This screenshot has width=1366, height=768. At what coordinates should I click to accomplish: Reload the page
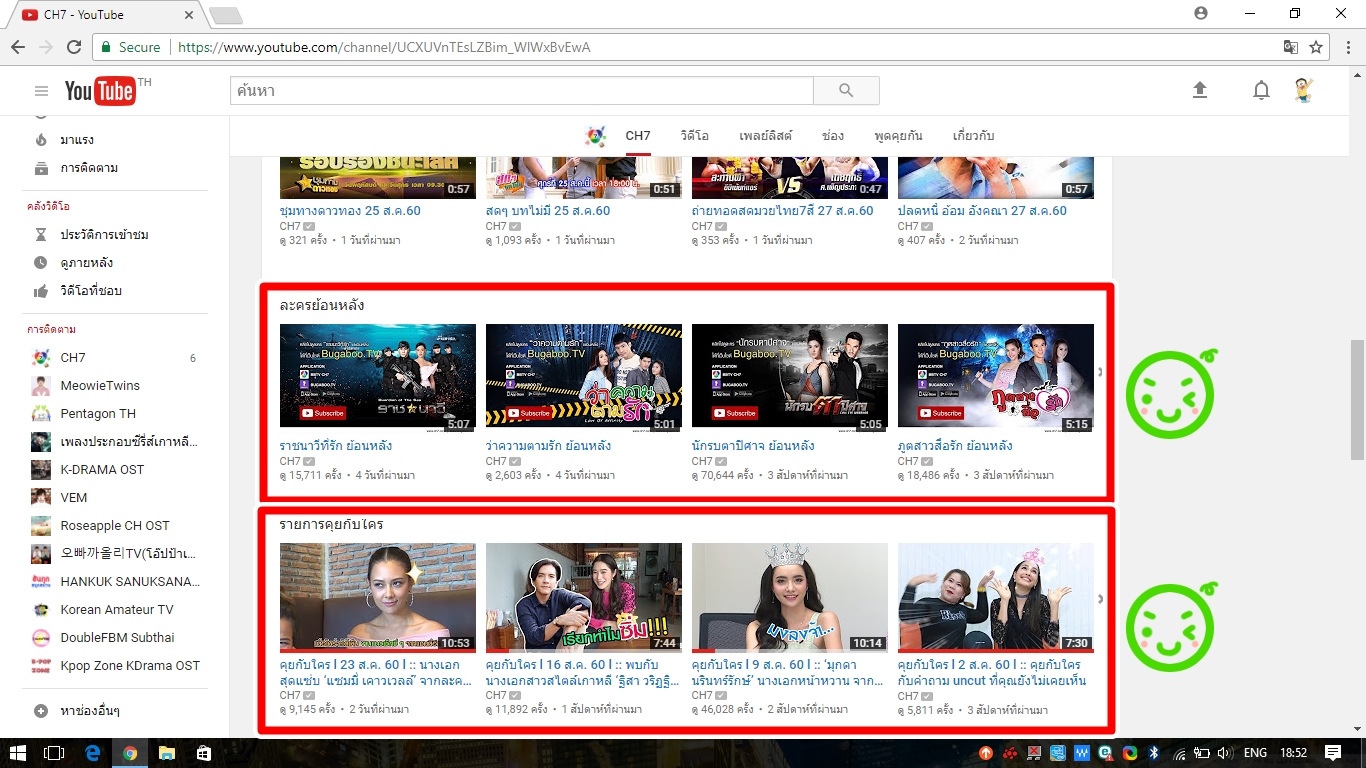(x=73, y=47)
